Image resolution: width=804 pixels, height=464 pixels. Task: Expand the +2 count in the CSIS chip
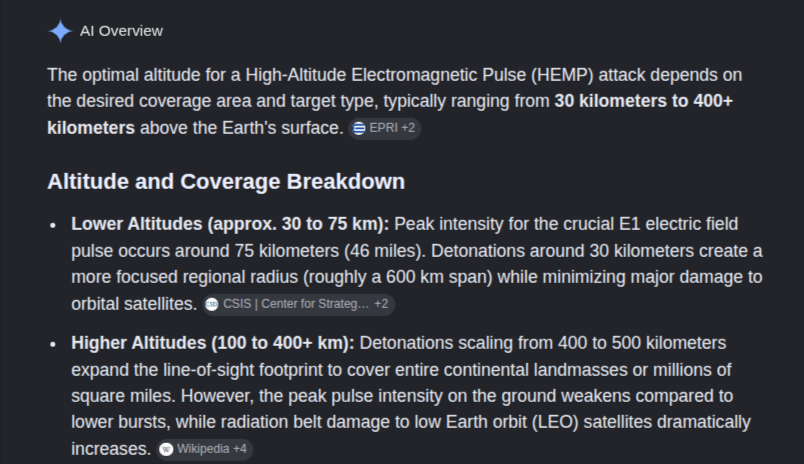pyautogui.click(x=381, y=304)
